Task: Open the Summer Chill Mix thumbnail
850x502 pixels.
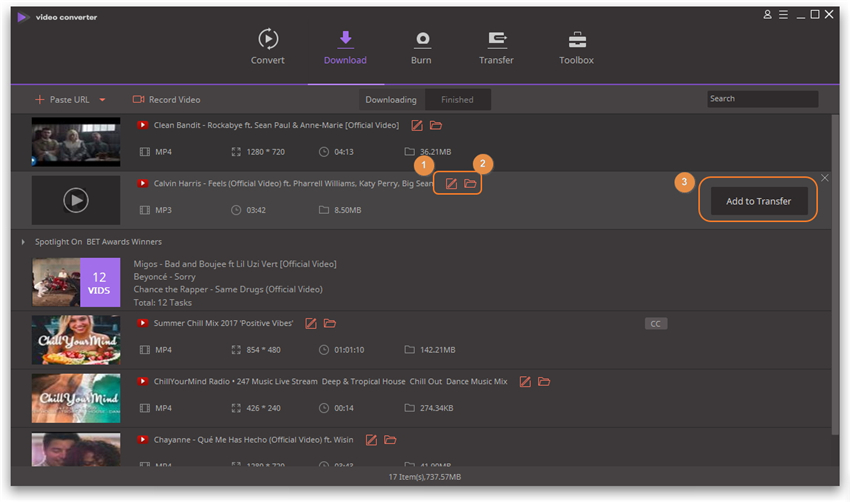Action: coord(76,340)
